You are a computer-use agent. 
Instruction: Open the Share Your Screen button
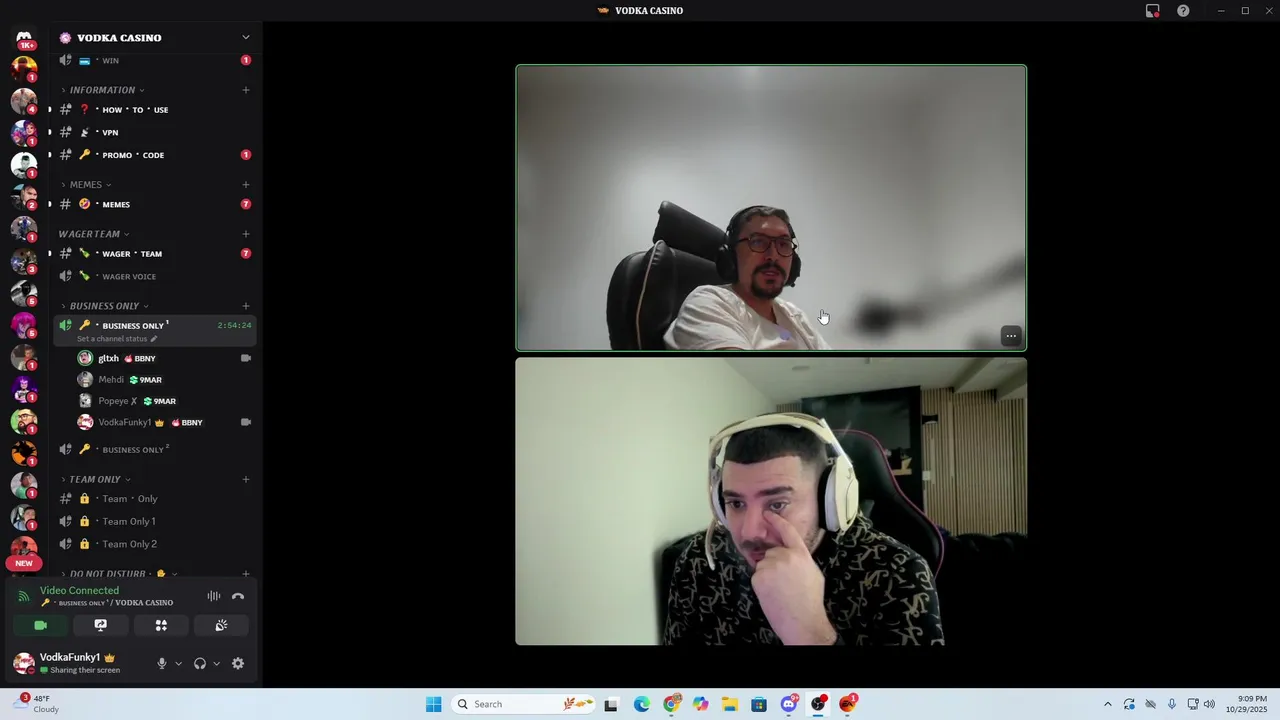101,625
